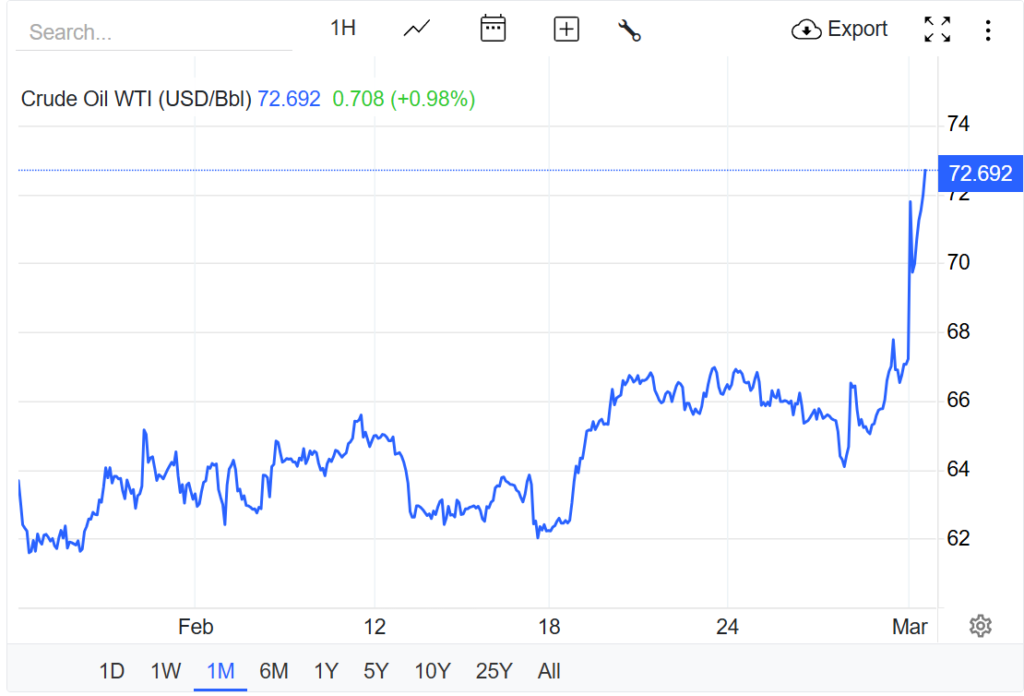Enter fullscreen with the expand icon

(x=937, y=30)
